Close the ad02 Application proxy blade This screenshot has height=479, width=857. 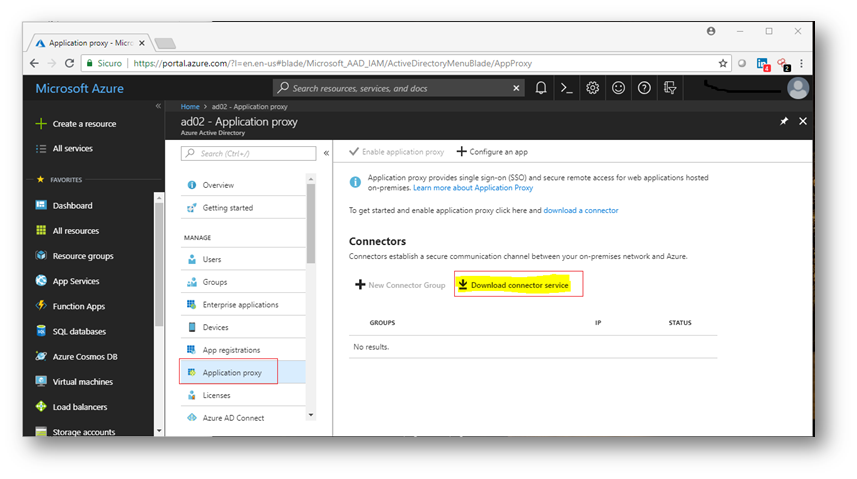pyautogui.click(x=803, y=121)
